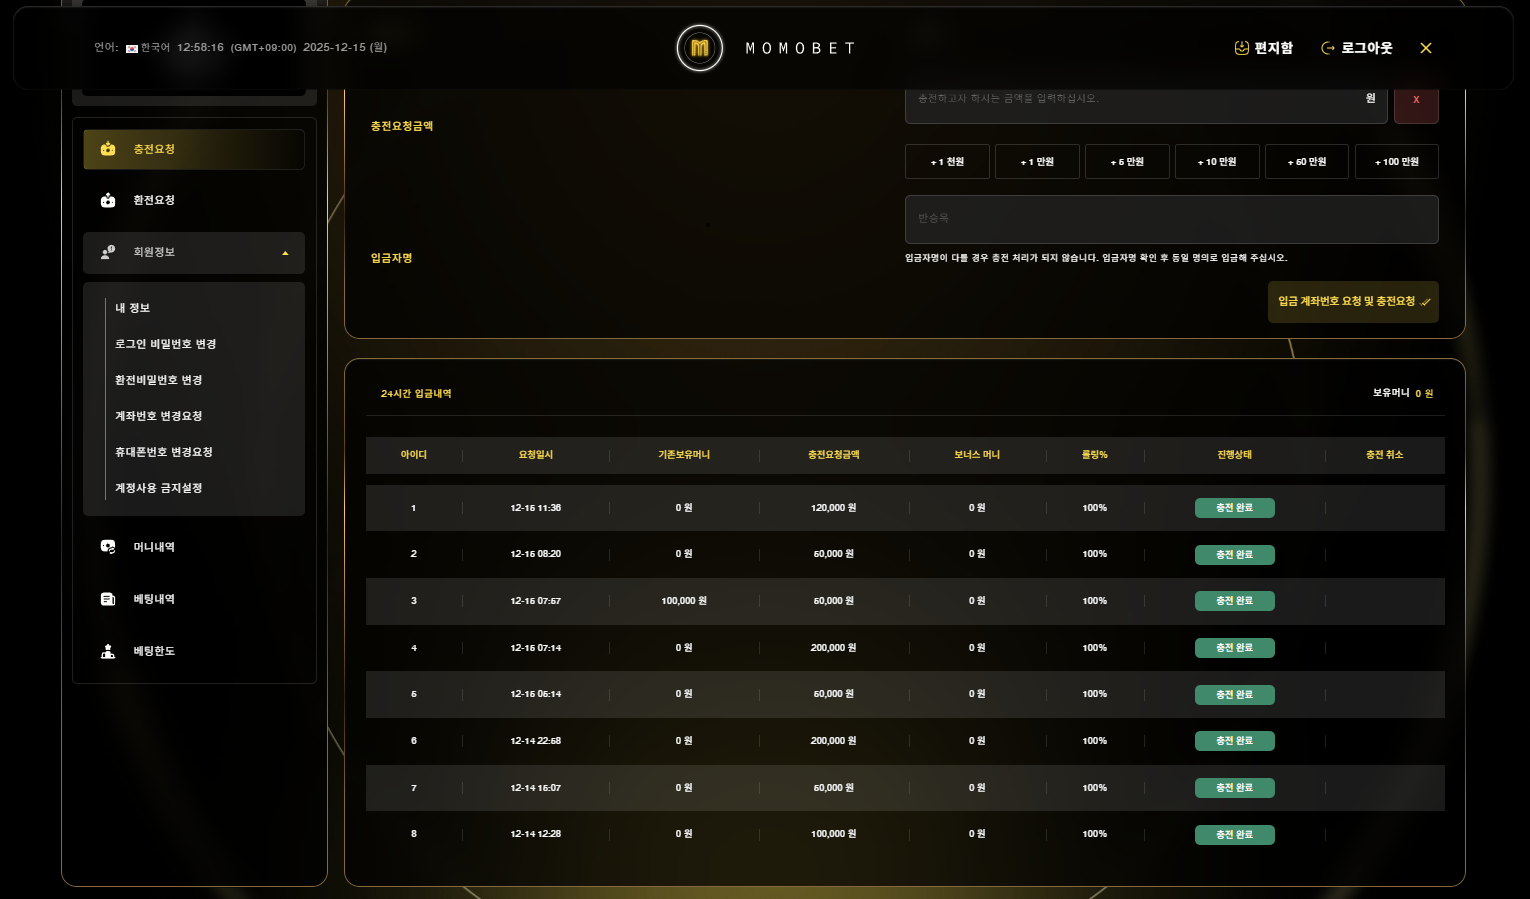
Task: Choose 계좌번호 변경요청 from the submenu
Action: point(158,416)
